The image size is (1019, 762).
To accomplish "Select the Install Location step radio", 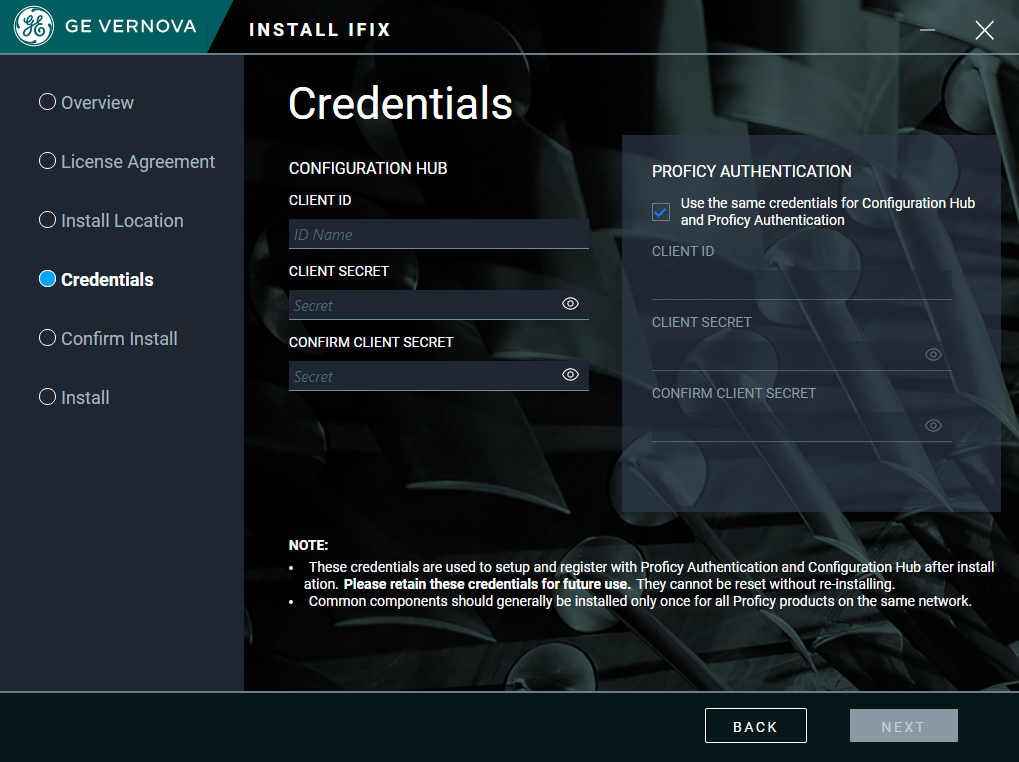I will [47, 220].
